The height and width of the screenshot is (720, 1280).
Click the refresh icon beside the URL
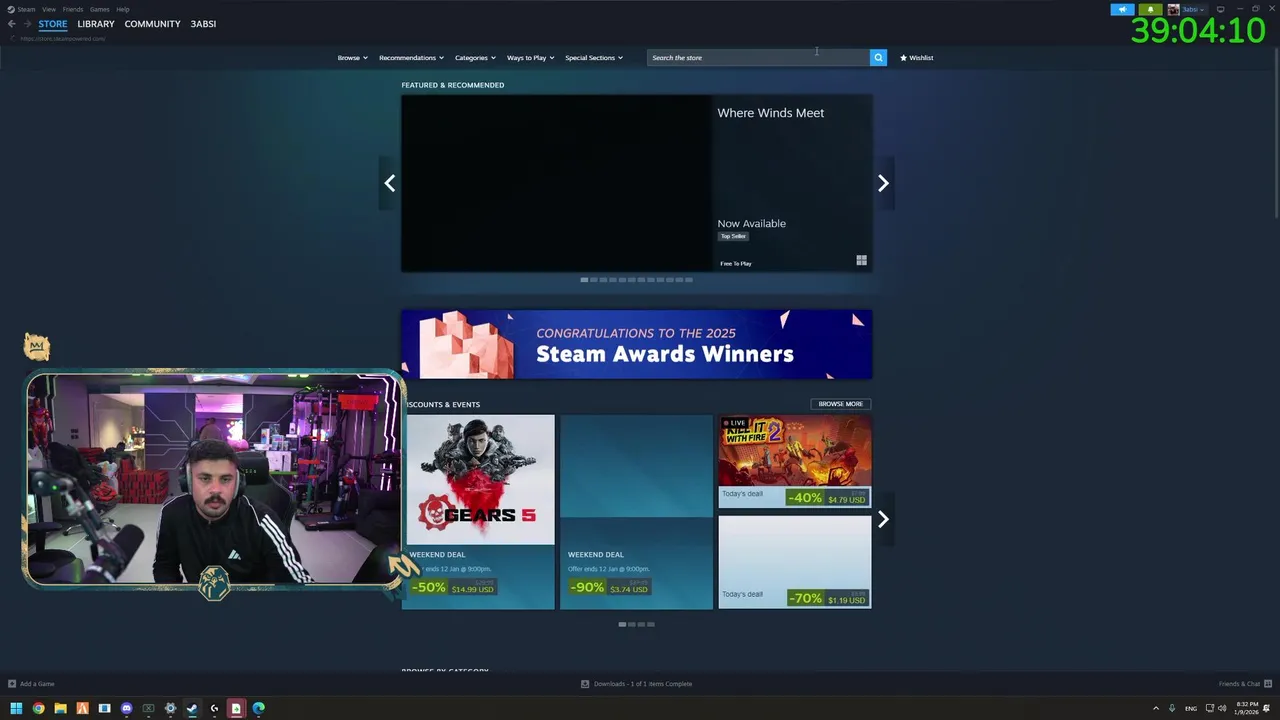[x=12, y=39]
